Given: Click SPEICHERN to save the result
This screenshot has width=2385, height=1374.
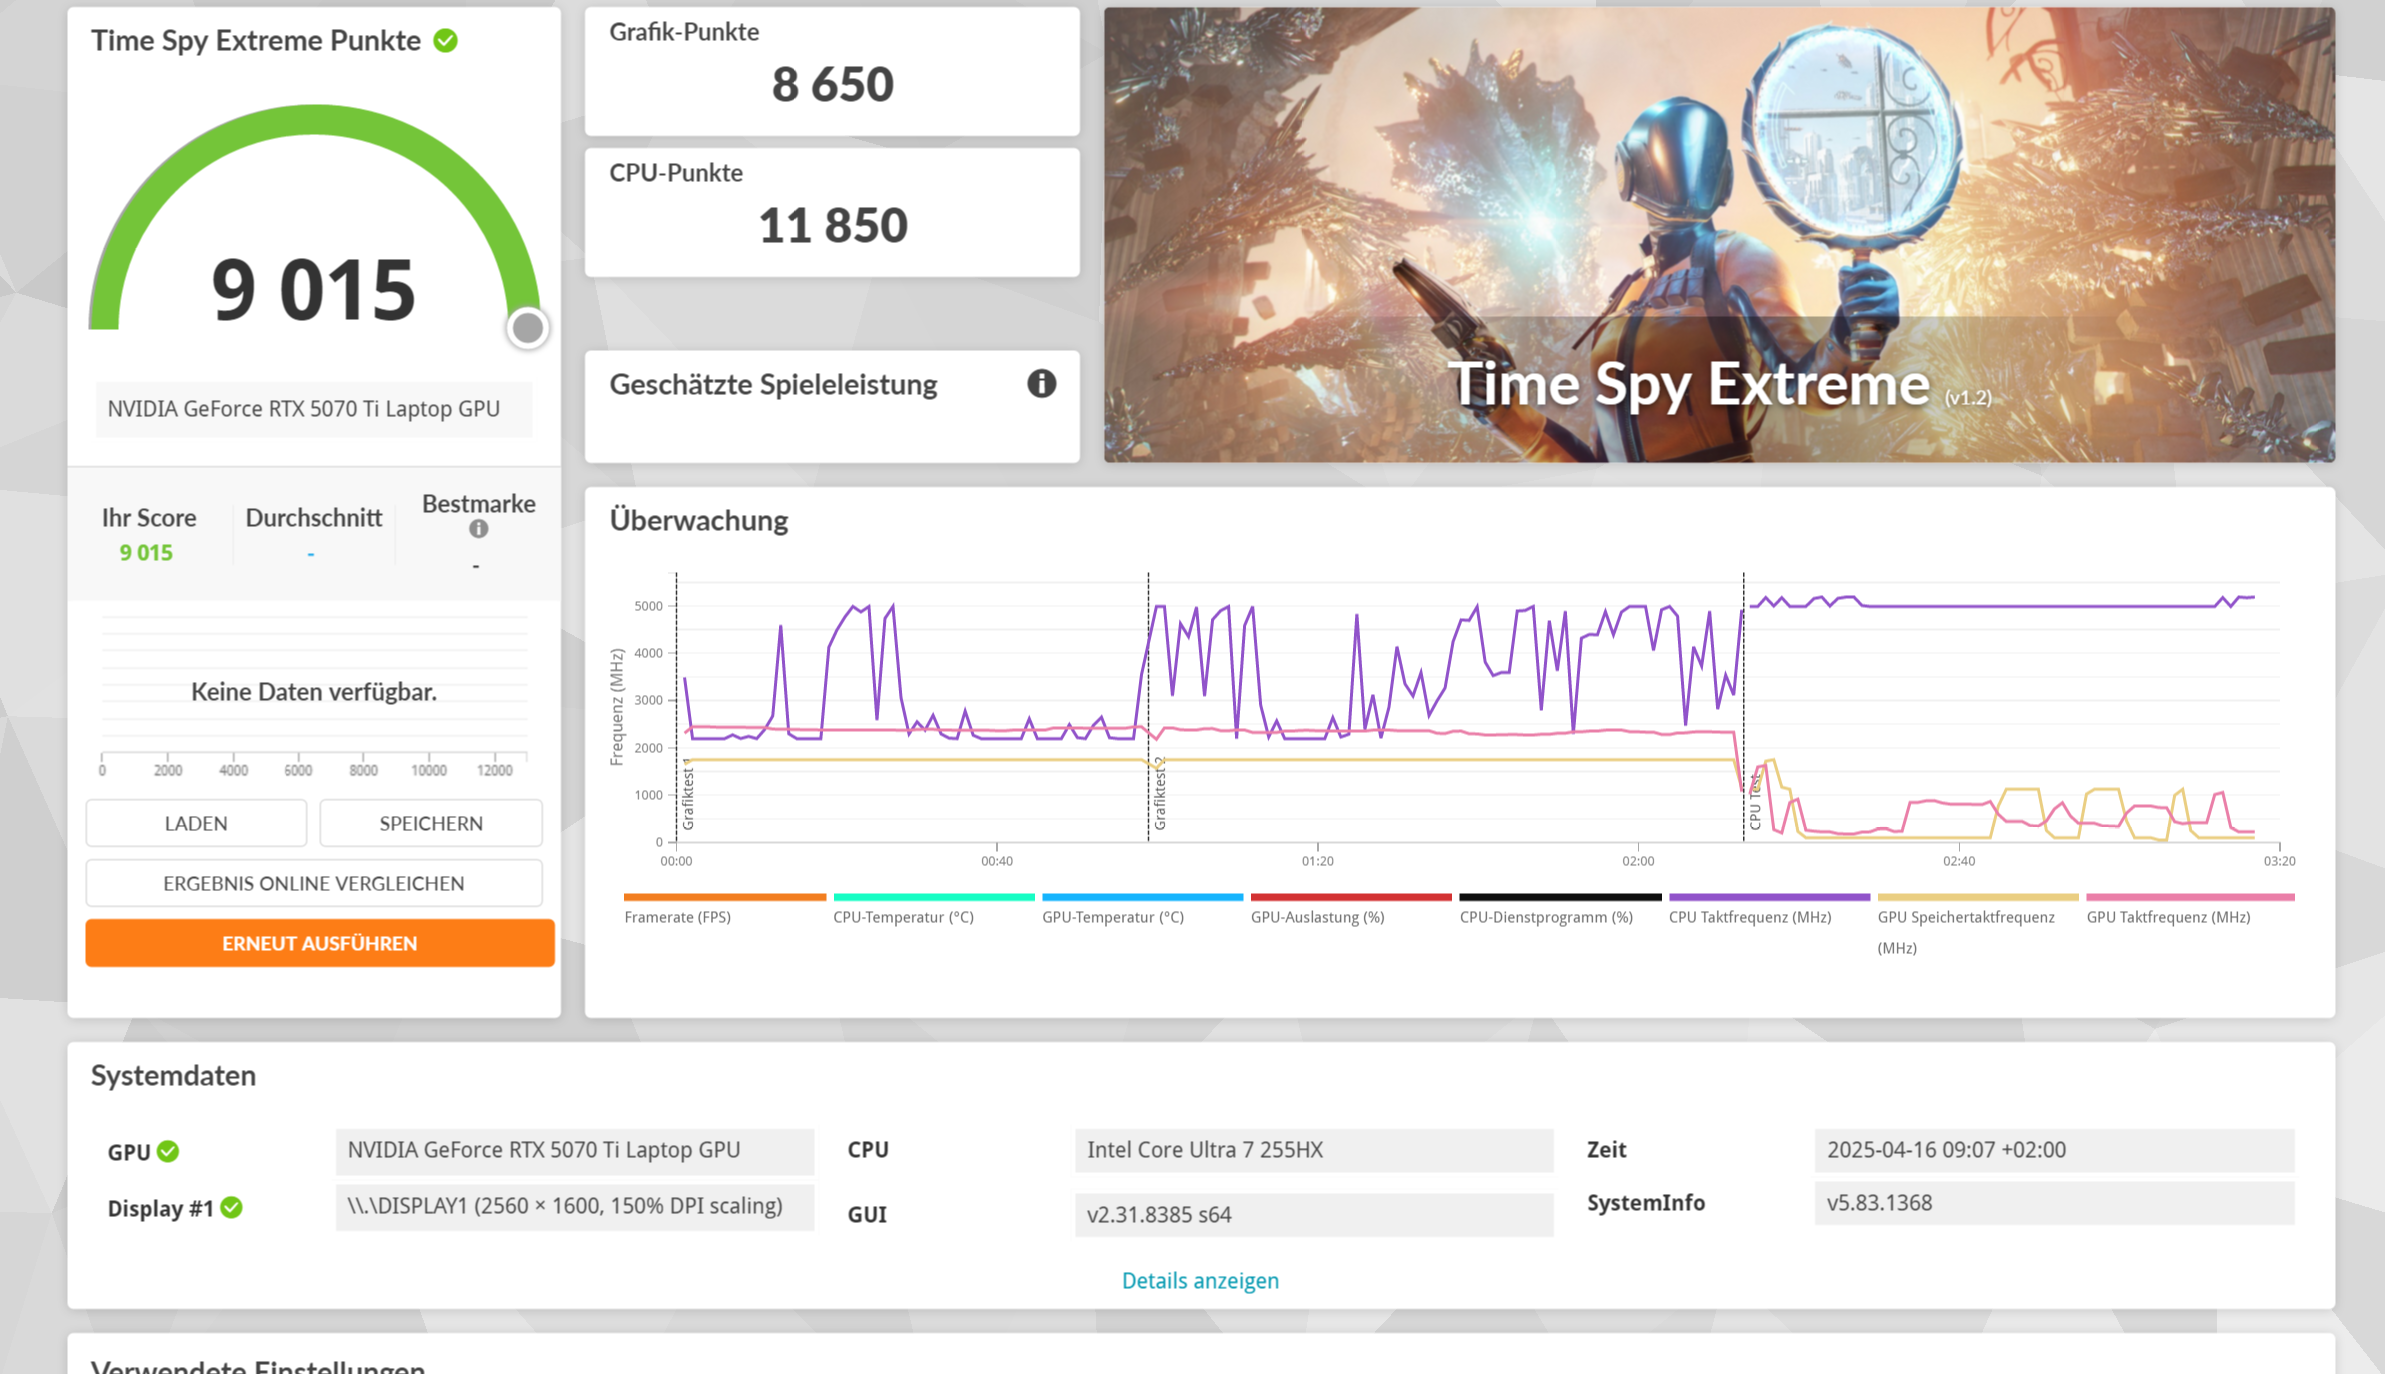Looking at the screenshot, I should point(430,822).
